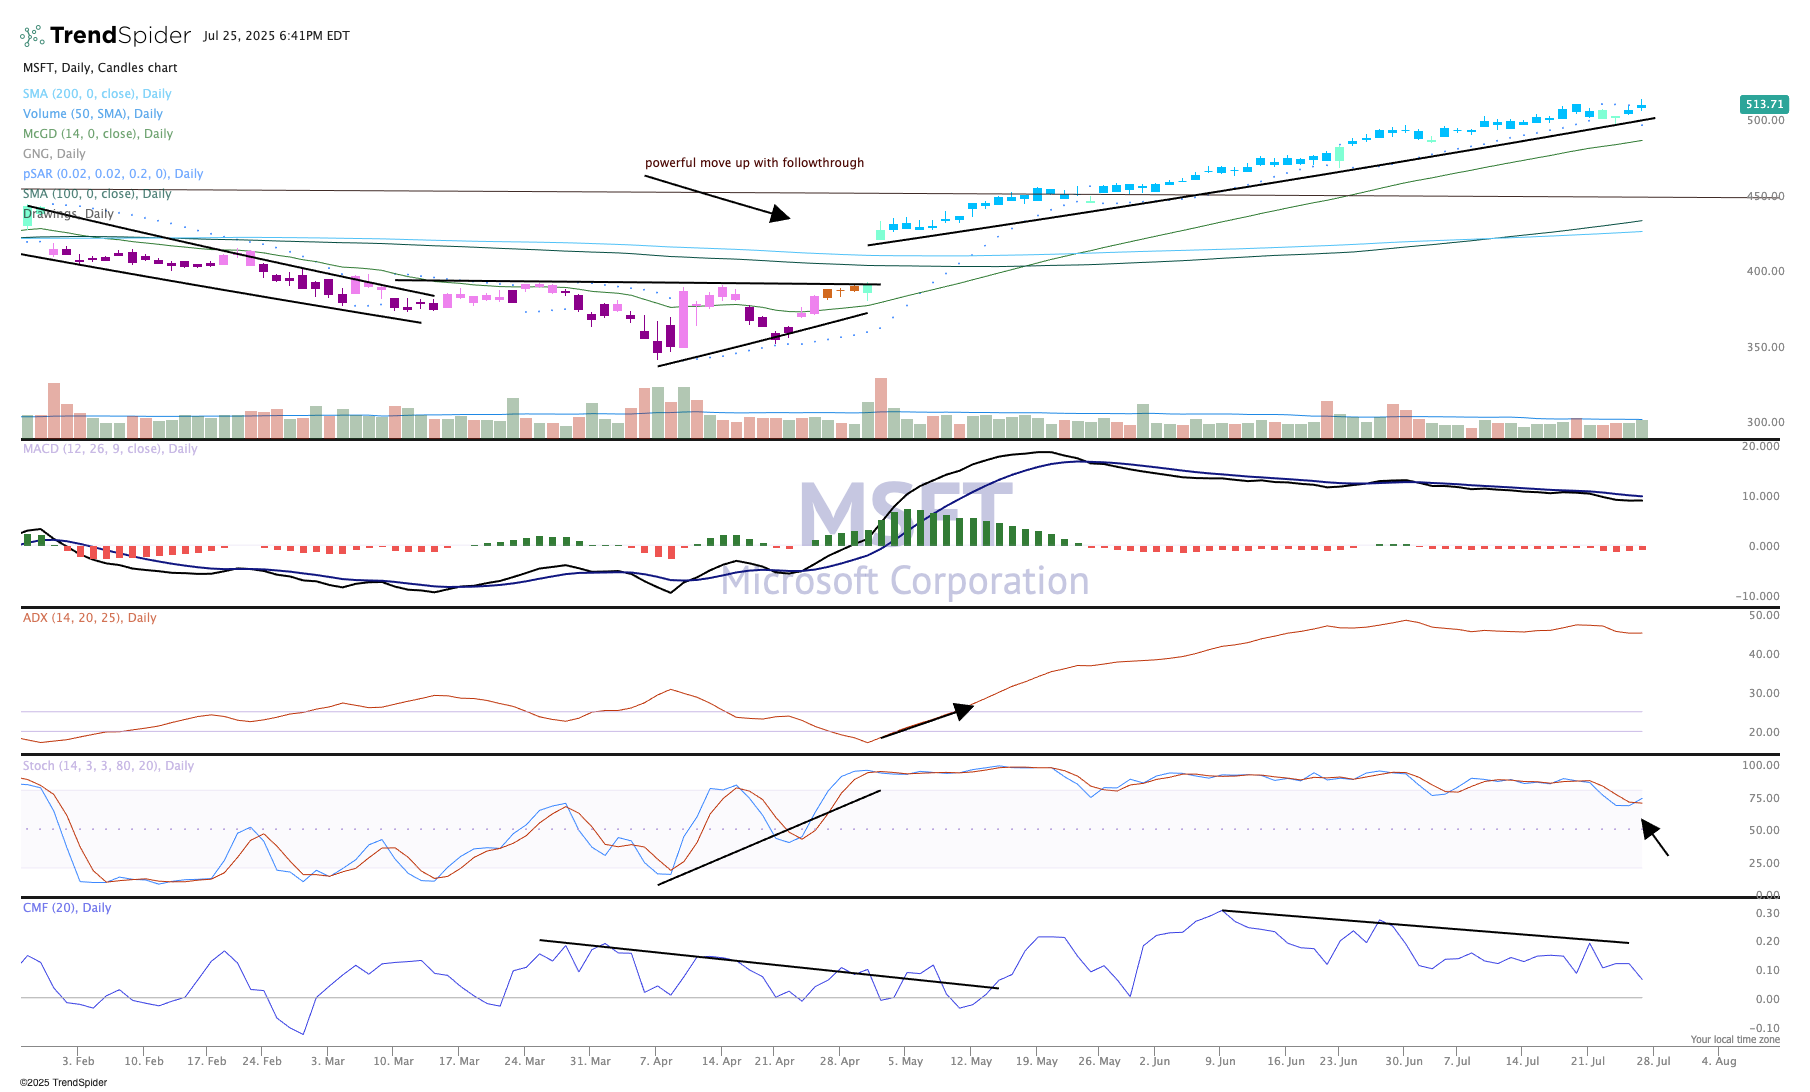Screen dimensions: 1810x1092
Task: Click the 'Jul 25, 2025 6:41PM EDT' timestamp
Action: click(x=276, y=36)
